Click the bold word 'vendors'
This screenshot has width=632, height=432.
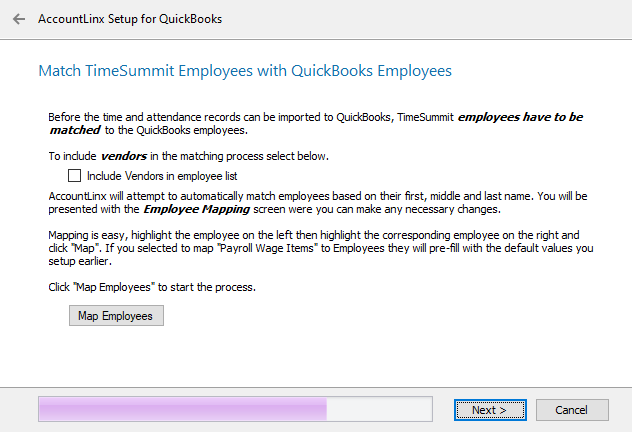click(x=125, y=156)
